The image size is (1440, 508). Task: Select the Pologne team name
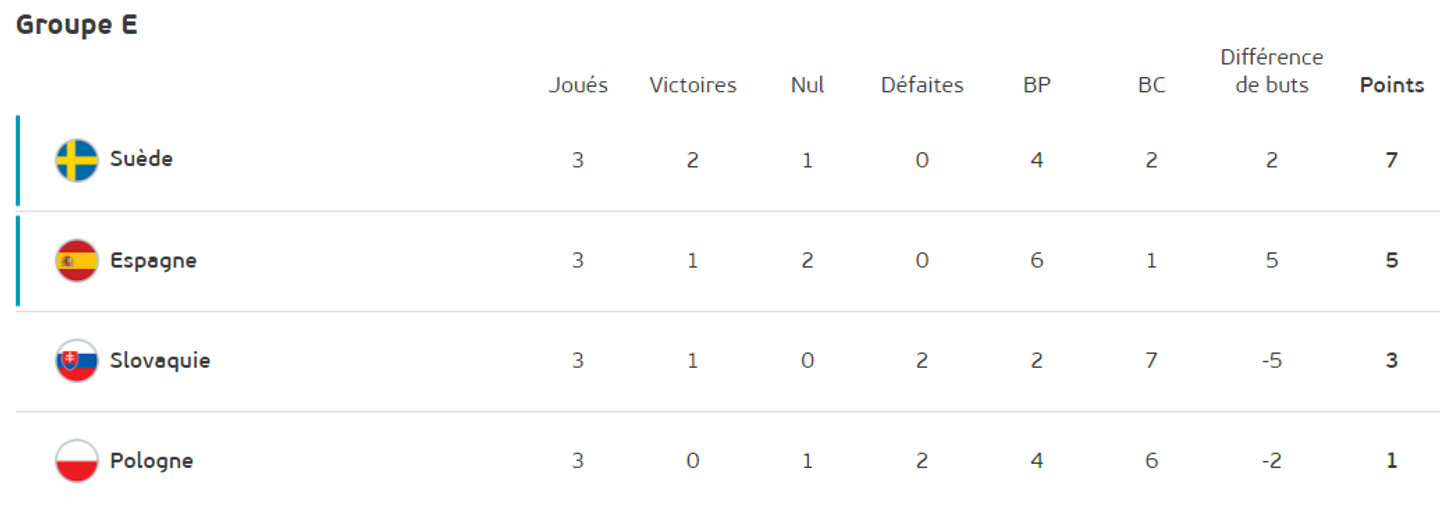tap(151, 461)
